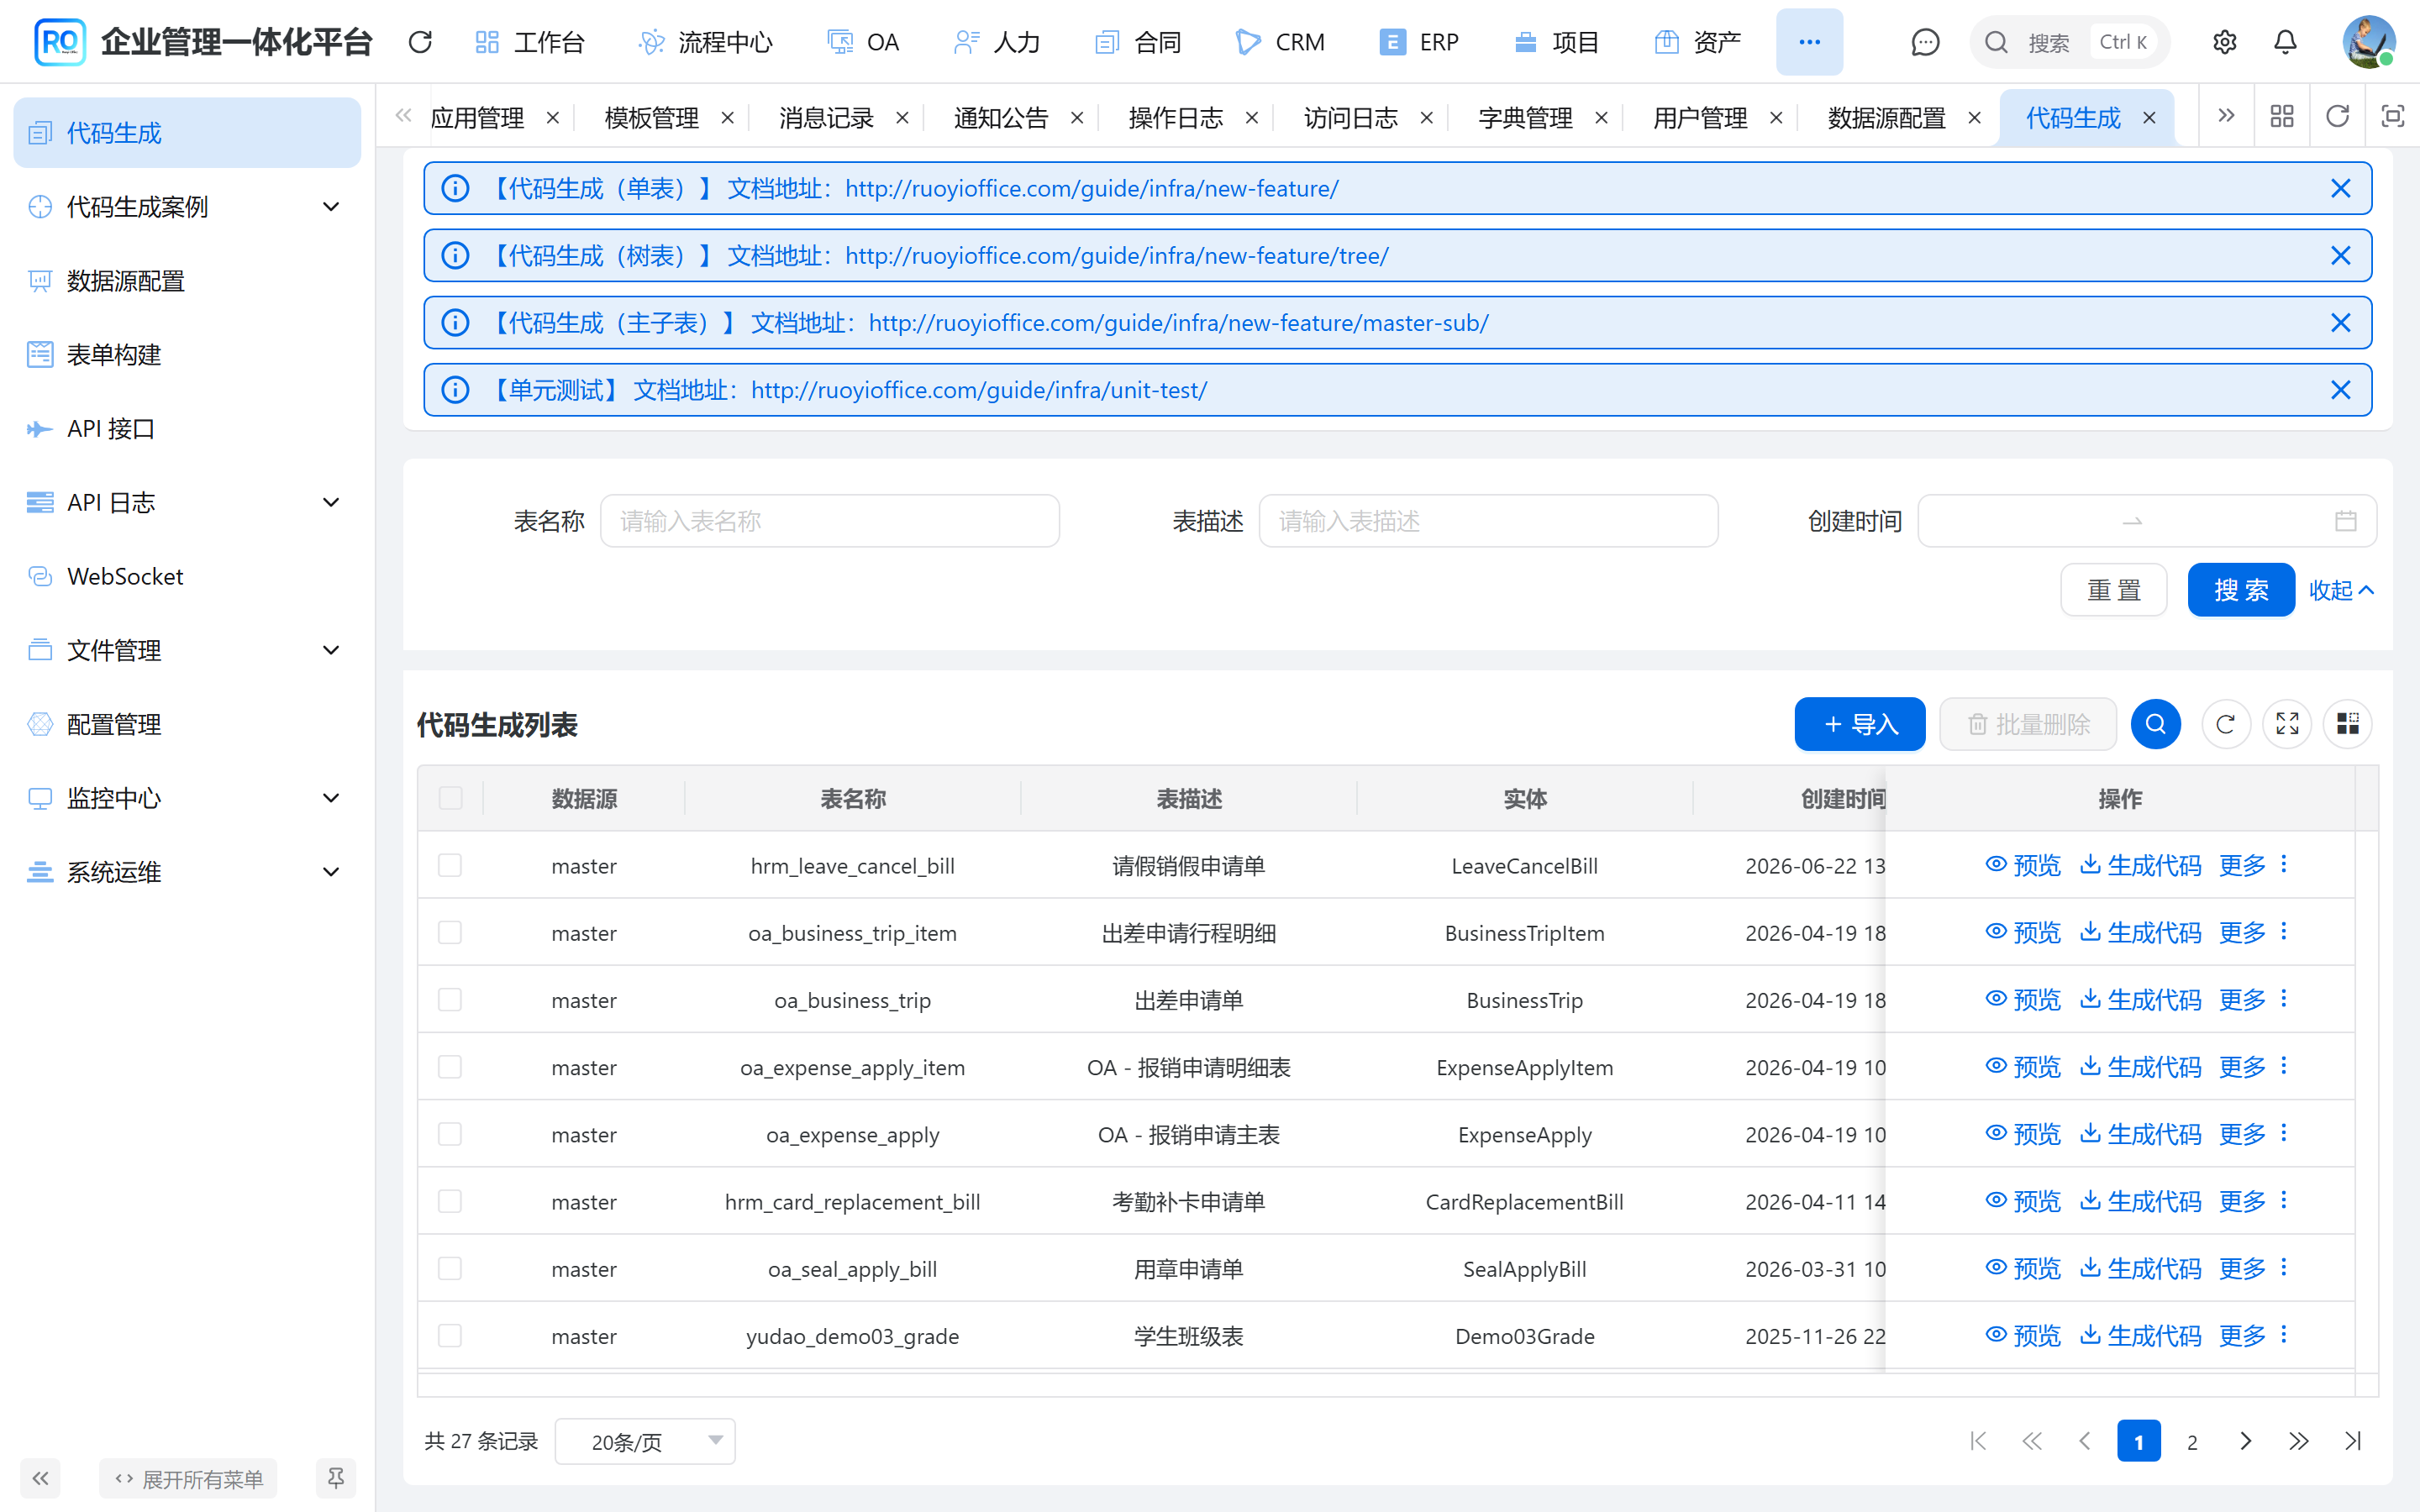Open the notification bell
Viewport: 2420px width, 1512px height.
coord(2285,42)
